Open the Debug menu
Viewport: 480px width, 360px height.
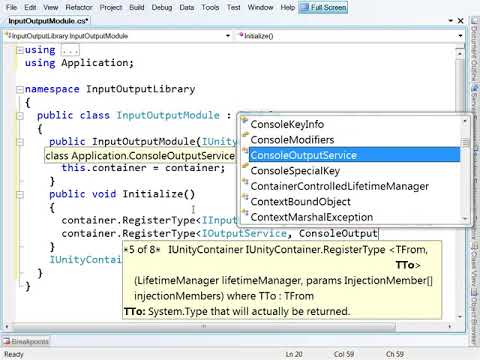point(162,7)
